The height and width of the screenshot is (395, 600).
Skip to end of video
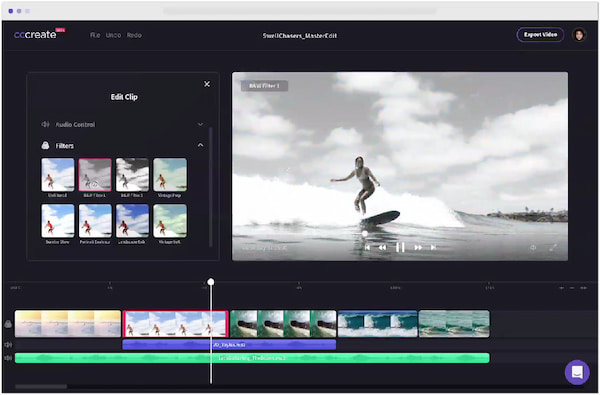[x=433, y=248]
